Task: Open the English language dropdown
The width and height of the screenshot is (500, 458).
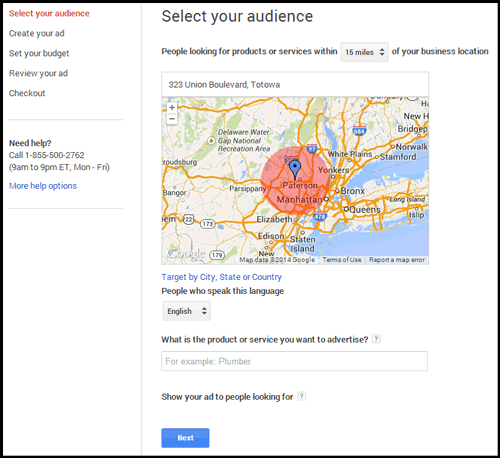Action: pos(187,311)
